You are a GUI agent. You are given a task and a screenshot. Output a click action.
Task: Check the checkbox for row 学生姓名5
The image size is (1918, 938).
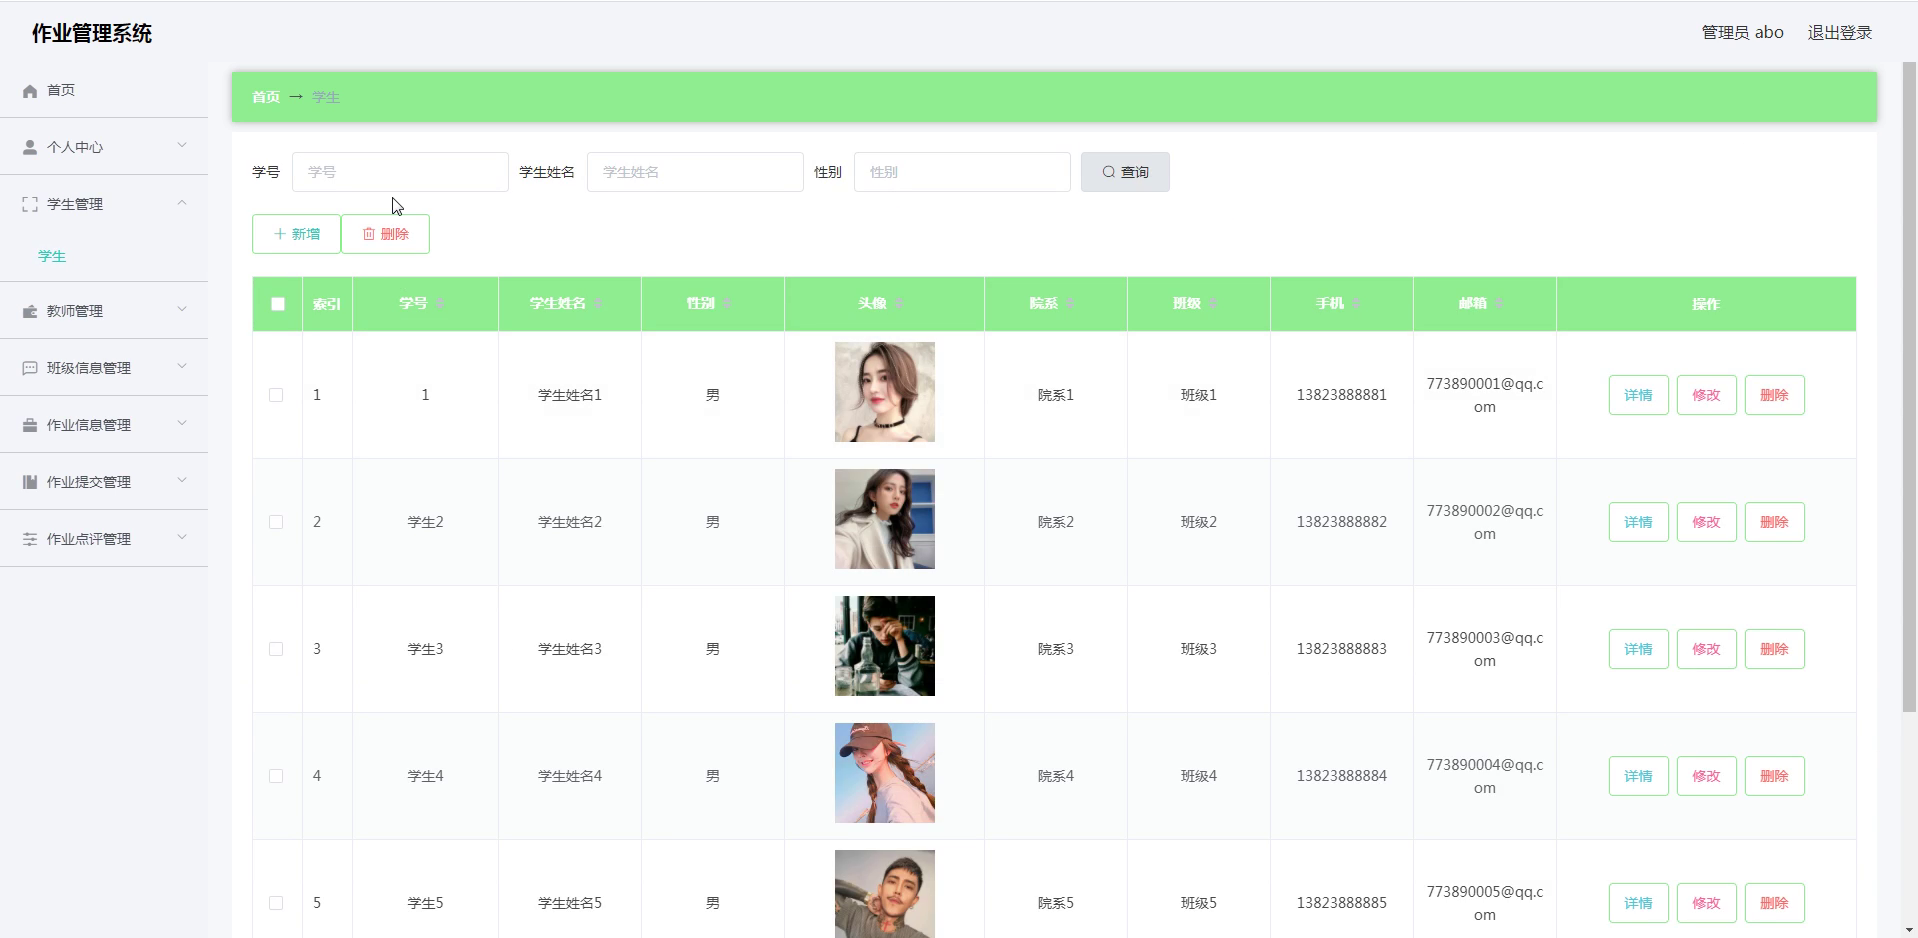click(276, 903)
